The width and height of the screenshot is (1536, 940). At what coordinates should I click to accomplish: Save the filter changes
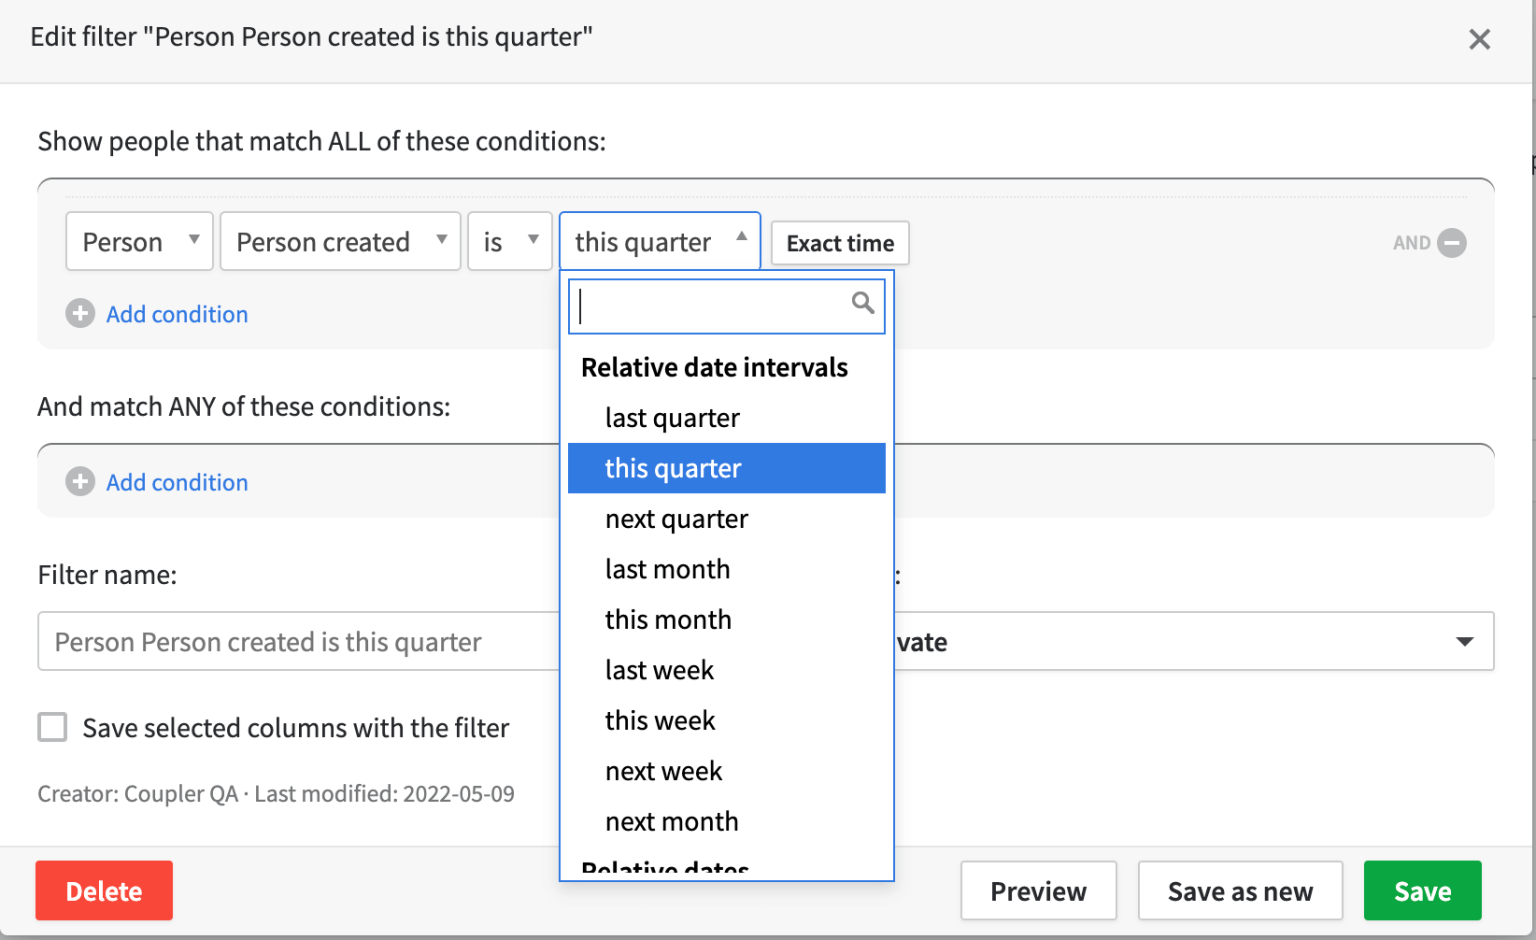pyautogui.click(x=1422, y=890)
